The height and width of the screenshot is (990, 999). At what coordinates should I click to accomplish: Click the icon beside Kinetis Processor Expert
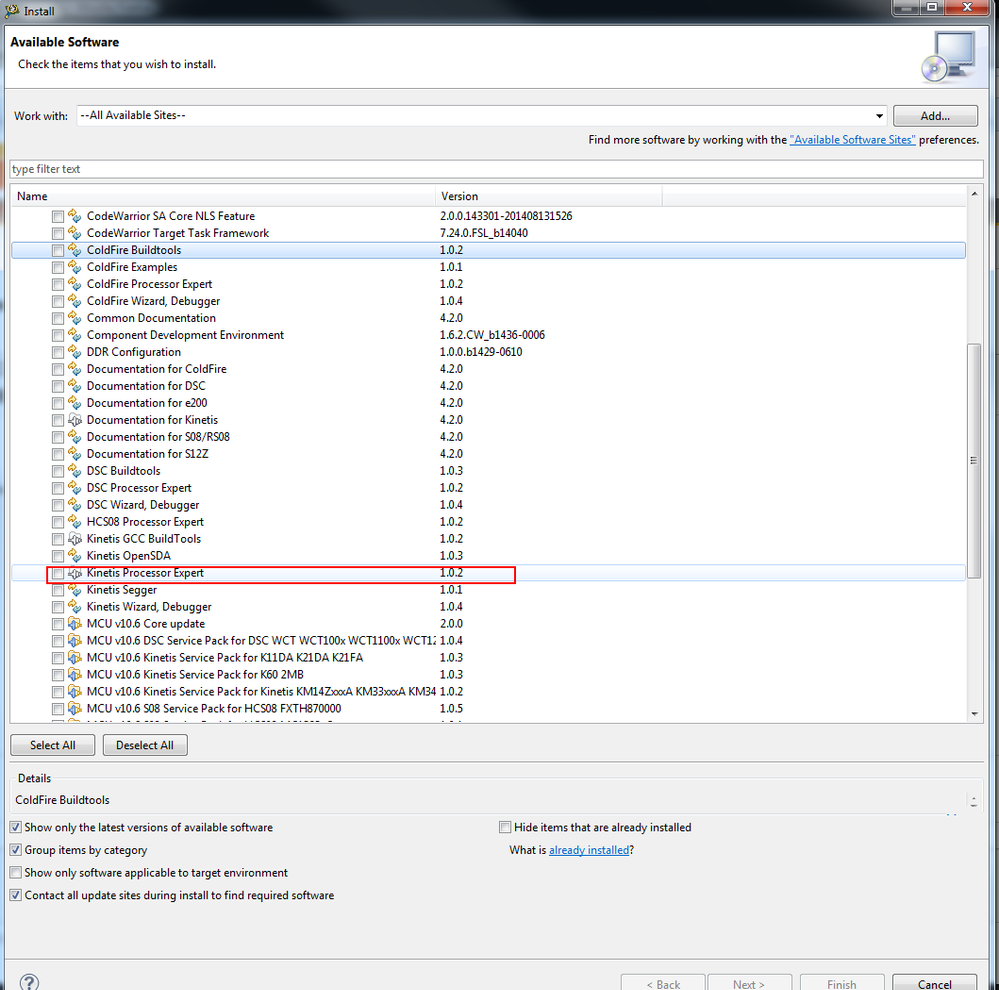coord(75,573)
